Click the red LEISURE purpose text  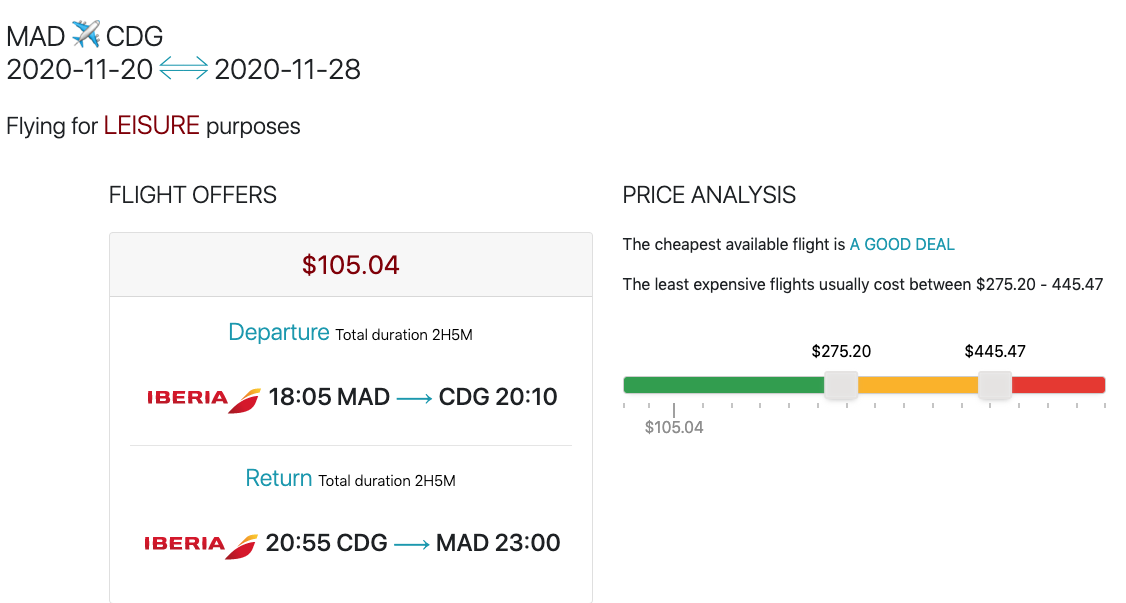tap(152, 126)
